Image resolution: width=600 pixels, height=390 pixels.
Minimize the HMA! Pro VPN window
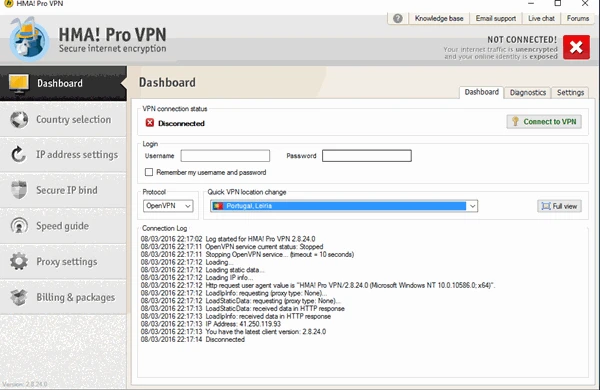pos(531,3)
